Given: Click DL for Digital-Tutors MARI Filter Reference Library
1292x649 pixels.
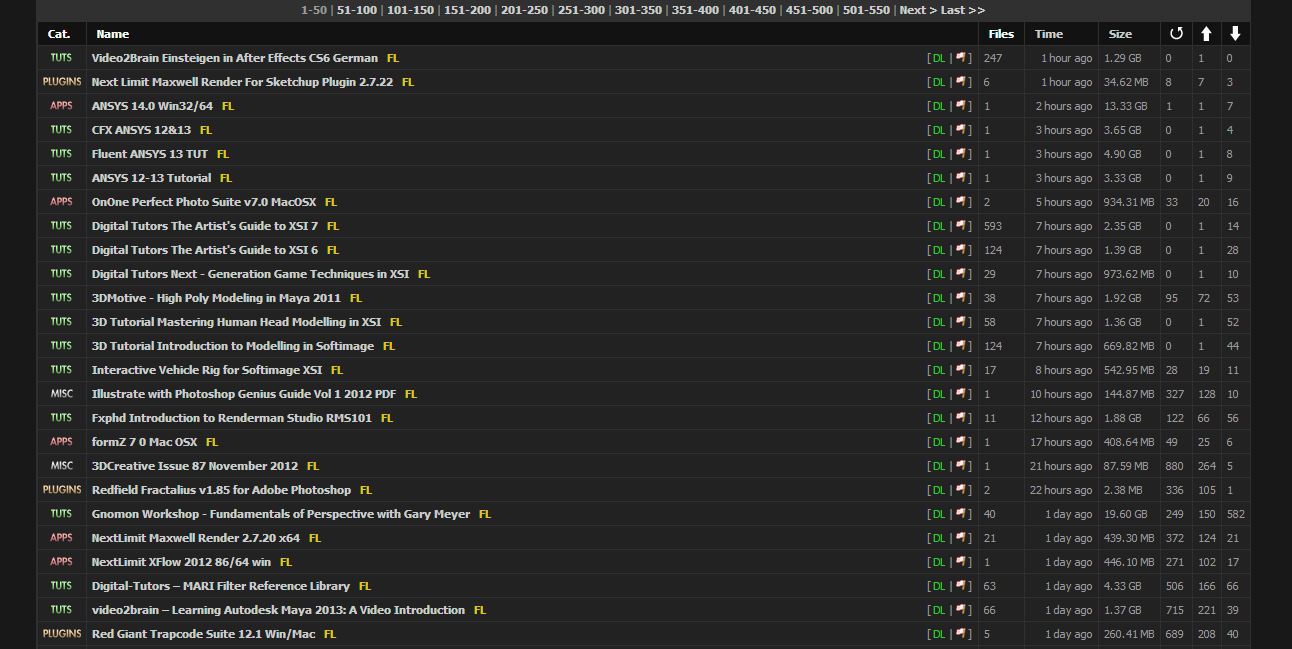Looking at the screenshot, I should click(x=938, y=586).
